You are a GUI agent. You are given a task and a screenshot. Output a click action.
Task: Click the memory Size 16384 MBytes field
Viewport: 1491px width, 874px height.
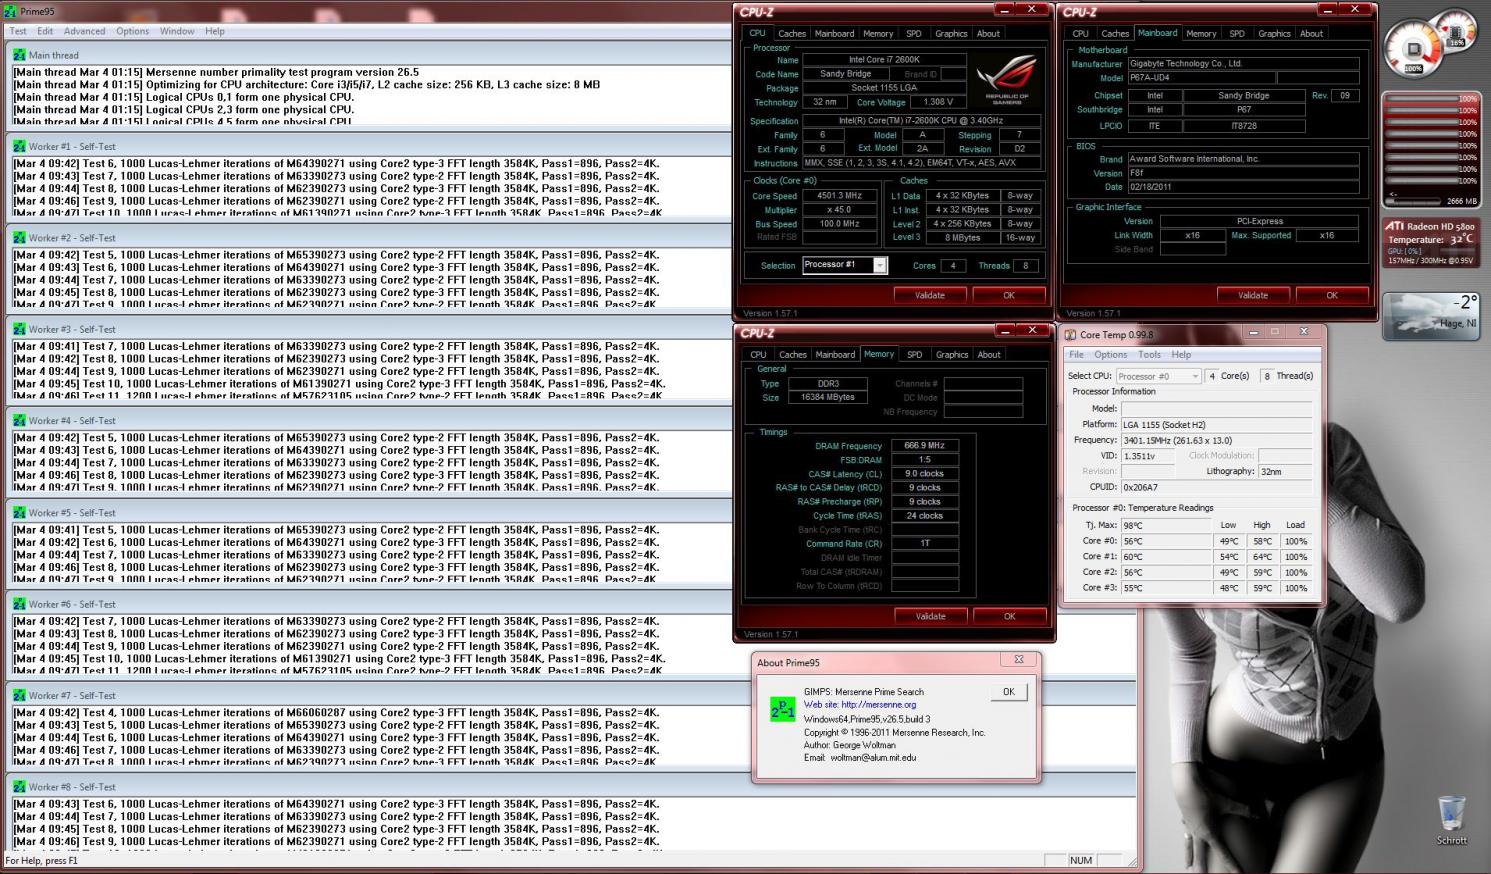(x=828, y=397)
